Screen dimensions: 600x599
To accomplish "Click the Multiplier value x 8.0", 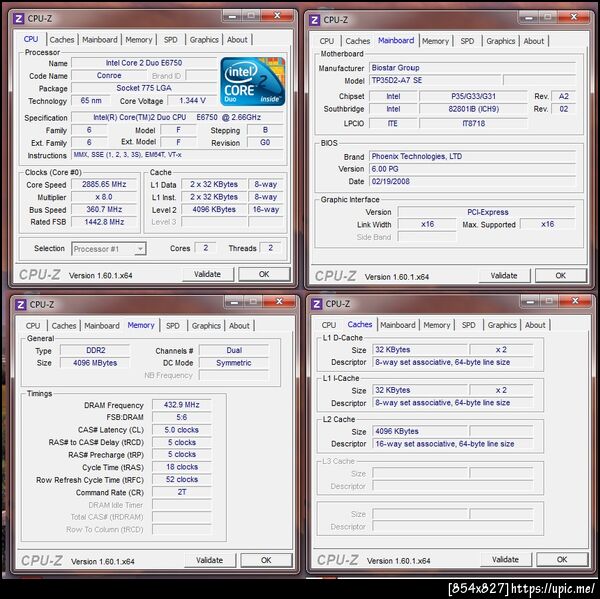I will tap(104, 197).
